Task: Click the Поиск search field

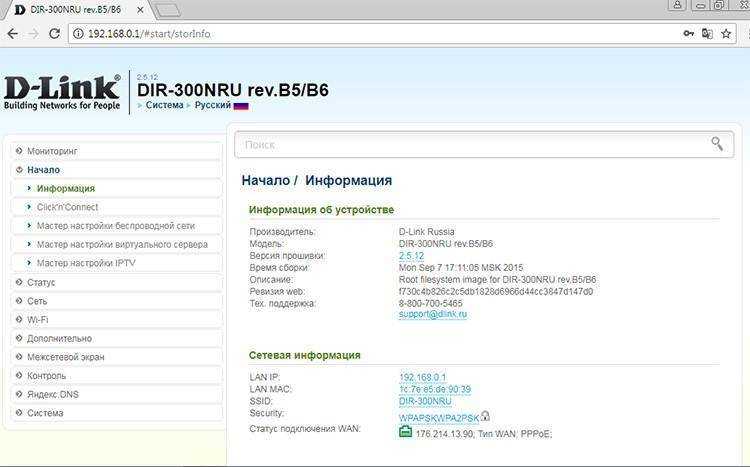Action: pyautogui.click(x=484, y=144)
